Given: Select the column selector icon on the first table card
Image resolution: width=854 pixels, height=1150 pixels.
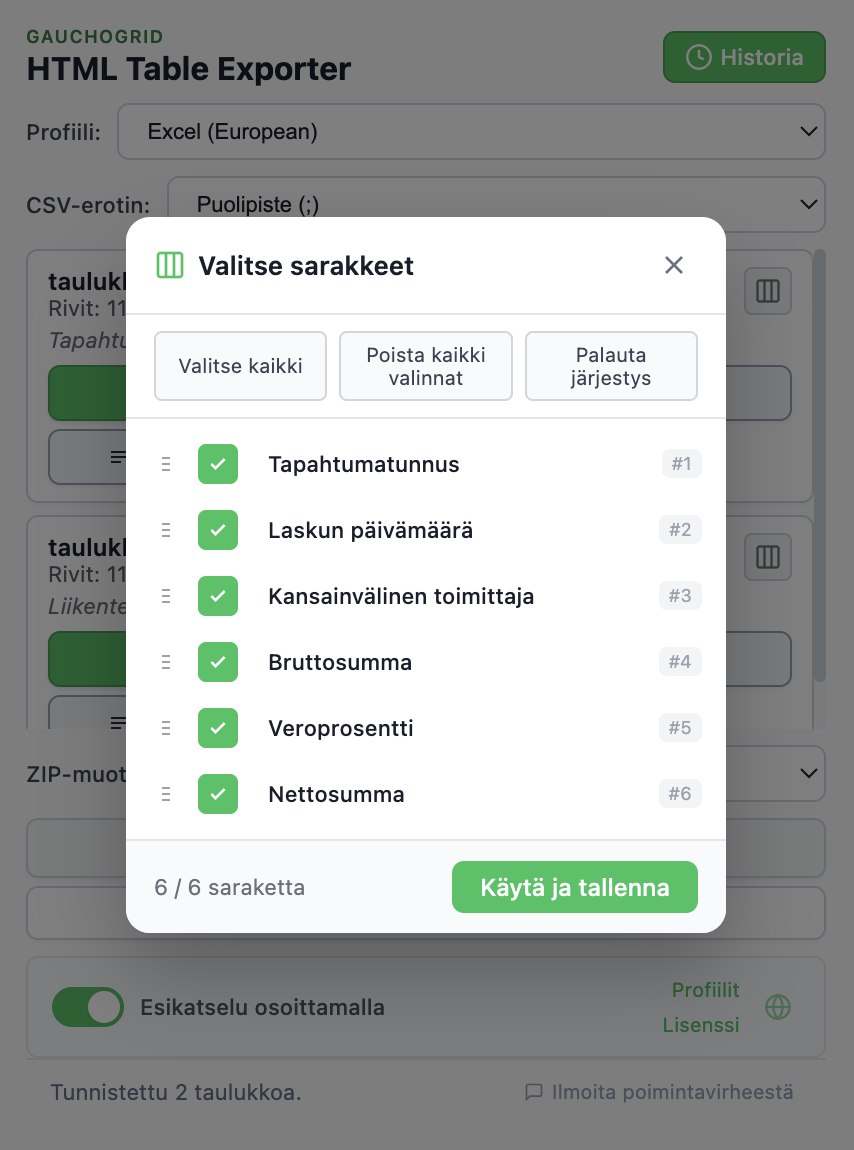Looking at the screenshot, I should 767,291.
